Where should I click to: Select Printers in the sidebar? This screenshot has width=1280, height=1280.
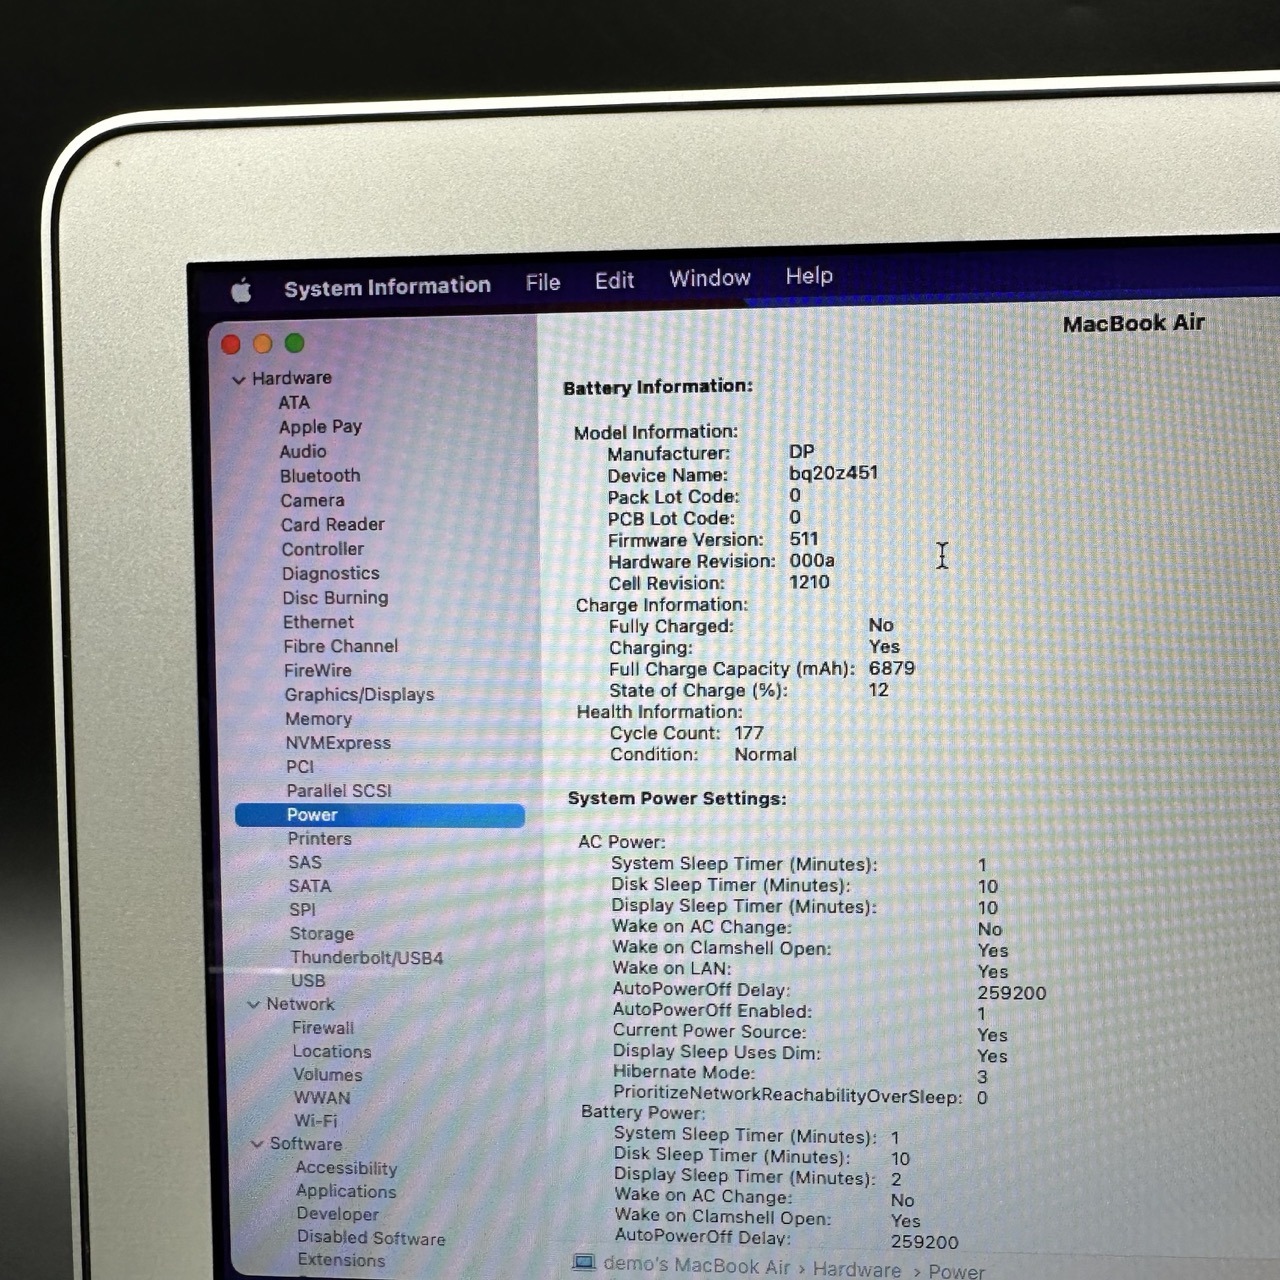pos(319,839)
